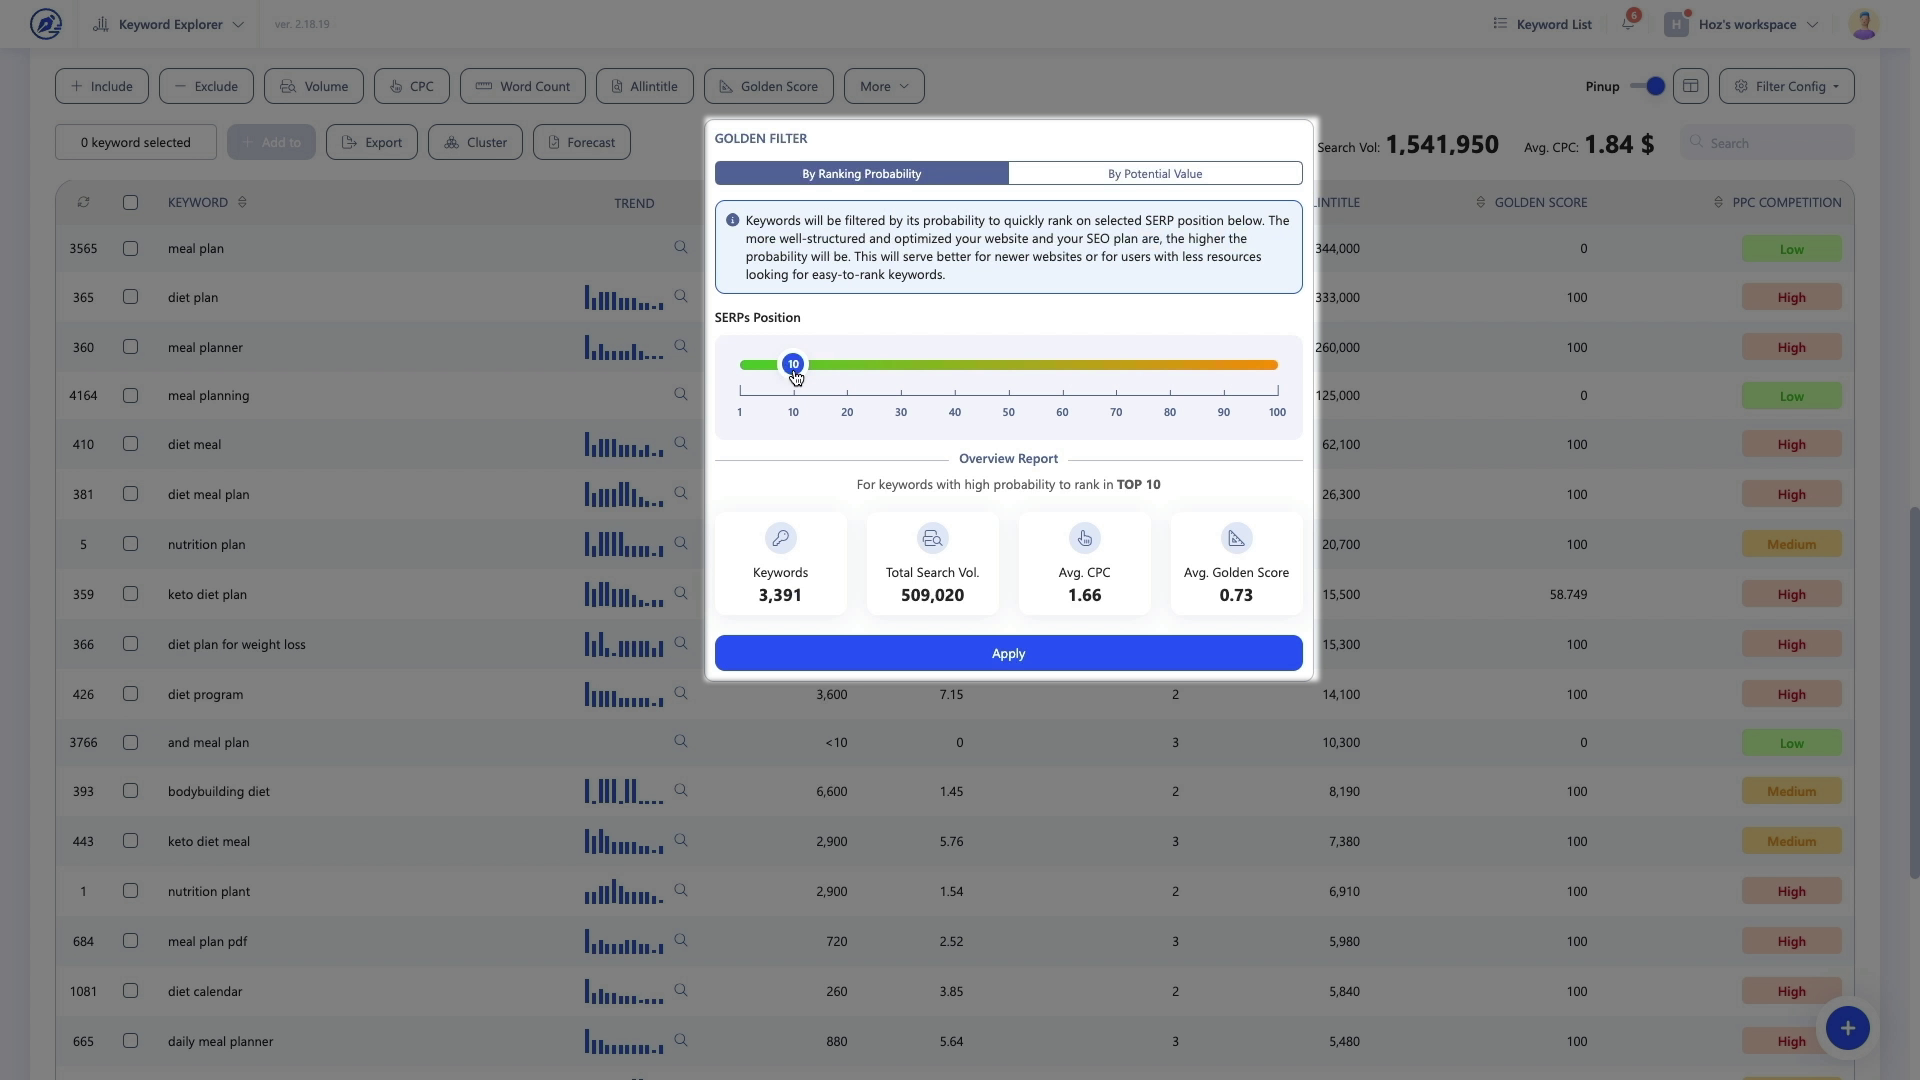Screen dimensions: 1920x1080
Task: Toggle the Pinup switch
Action: click(x=1647, y=86)
